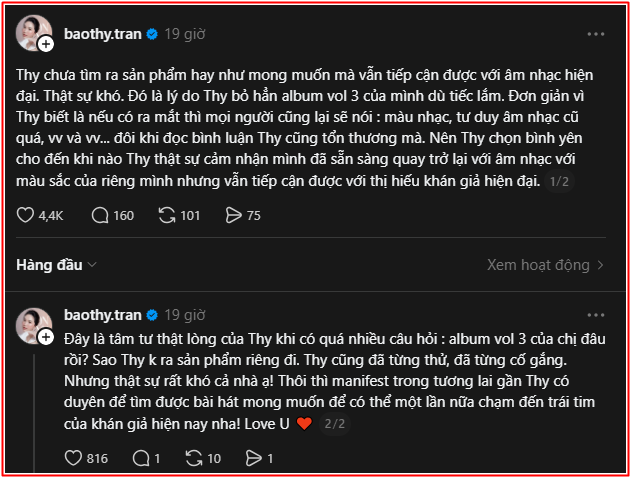Click the 2/2 thread indicator
631x478 pixels.
[x=337, y=424]
